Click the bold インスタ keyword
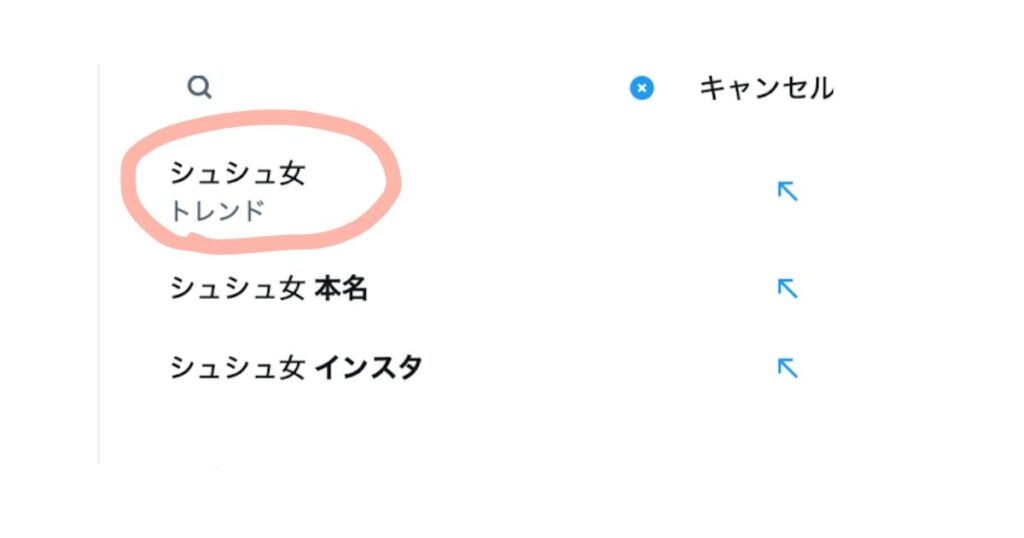Screen dimensions: 1024x538 (368, 368)
